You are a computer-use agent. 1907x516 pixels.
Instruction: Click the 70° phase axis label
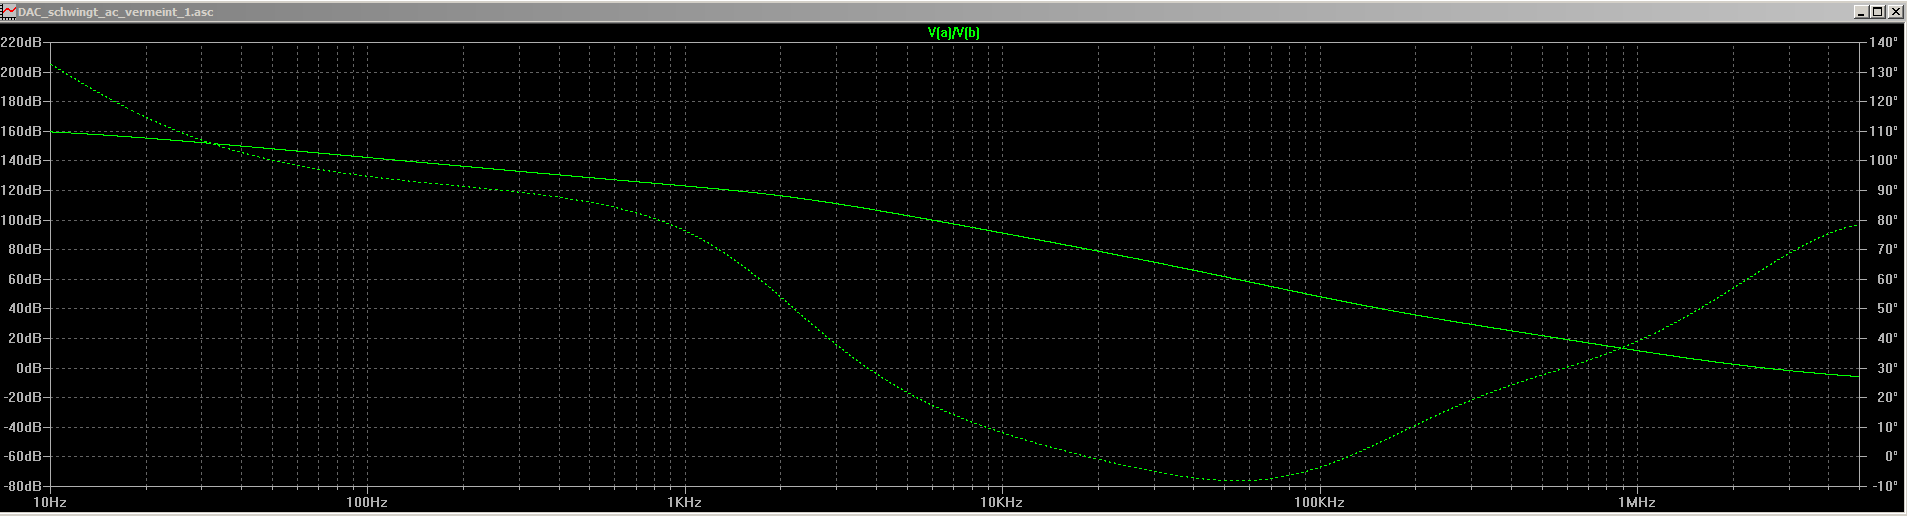tap(1886, 250)
